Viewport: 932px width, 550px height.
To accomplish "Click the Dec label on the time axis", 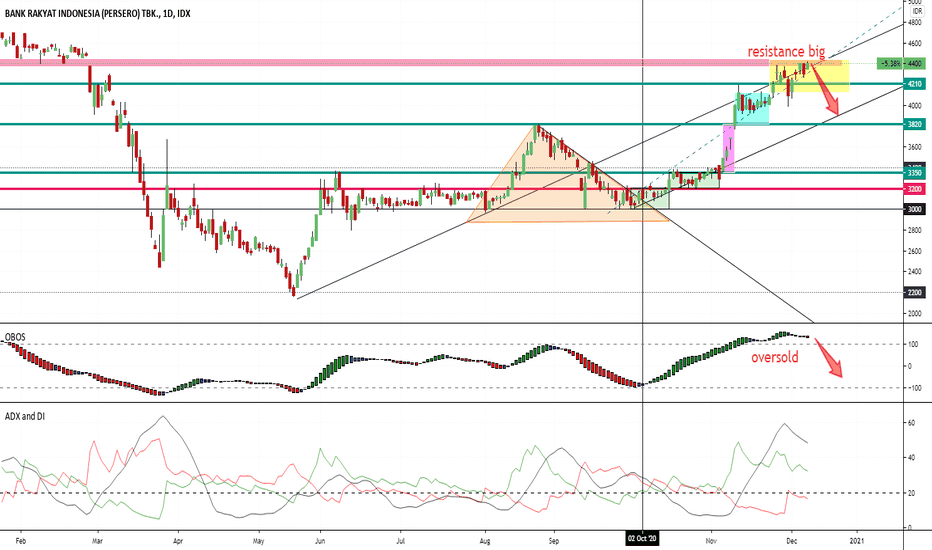I will pos(791,541).
